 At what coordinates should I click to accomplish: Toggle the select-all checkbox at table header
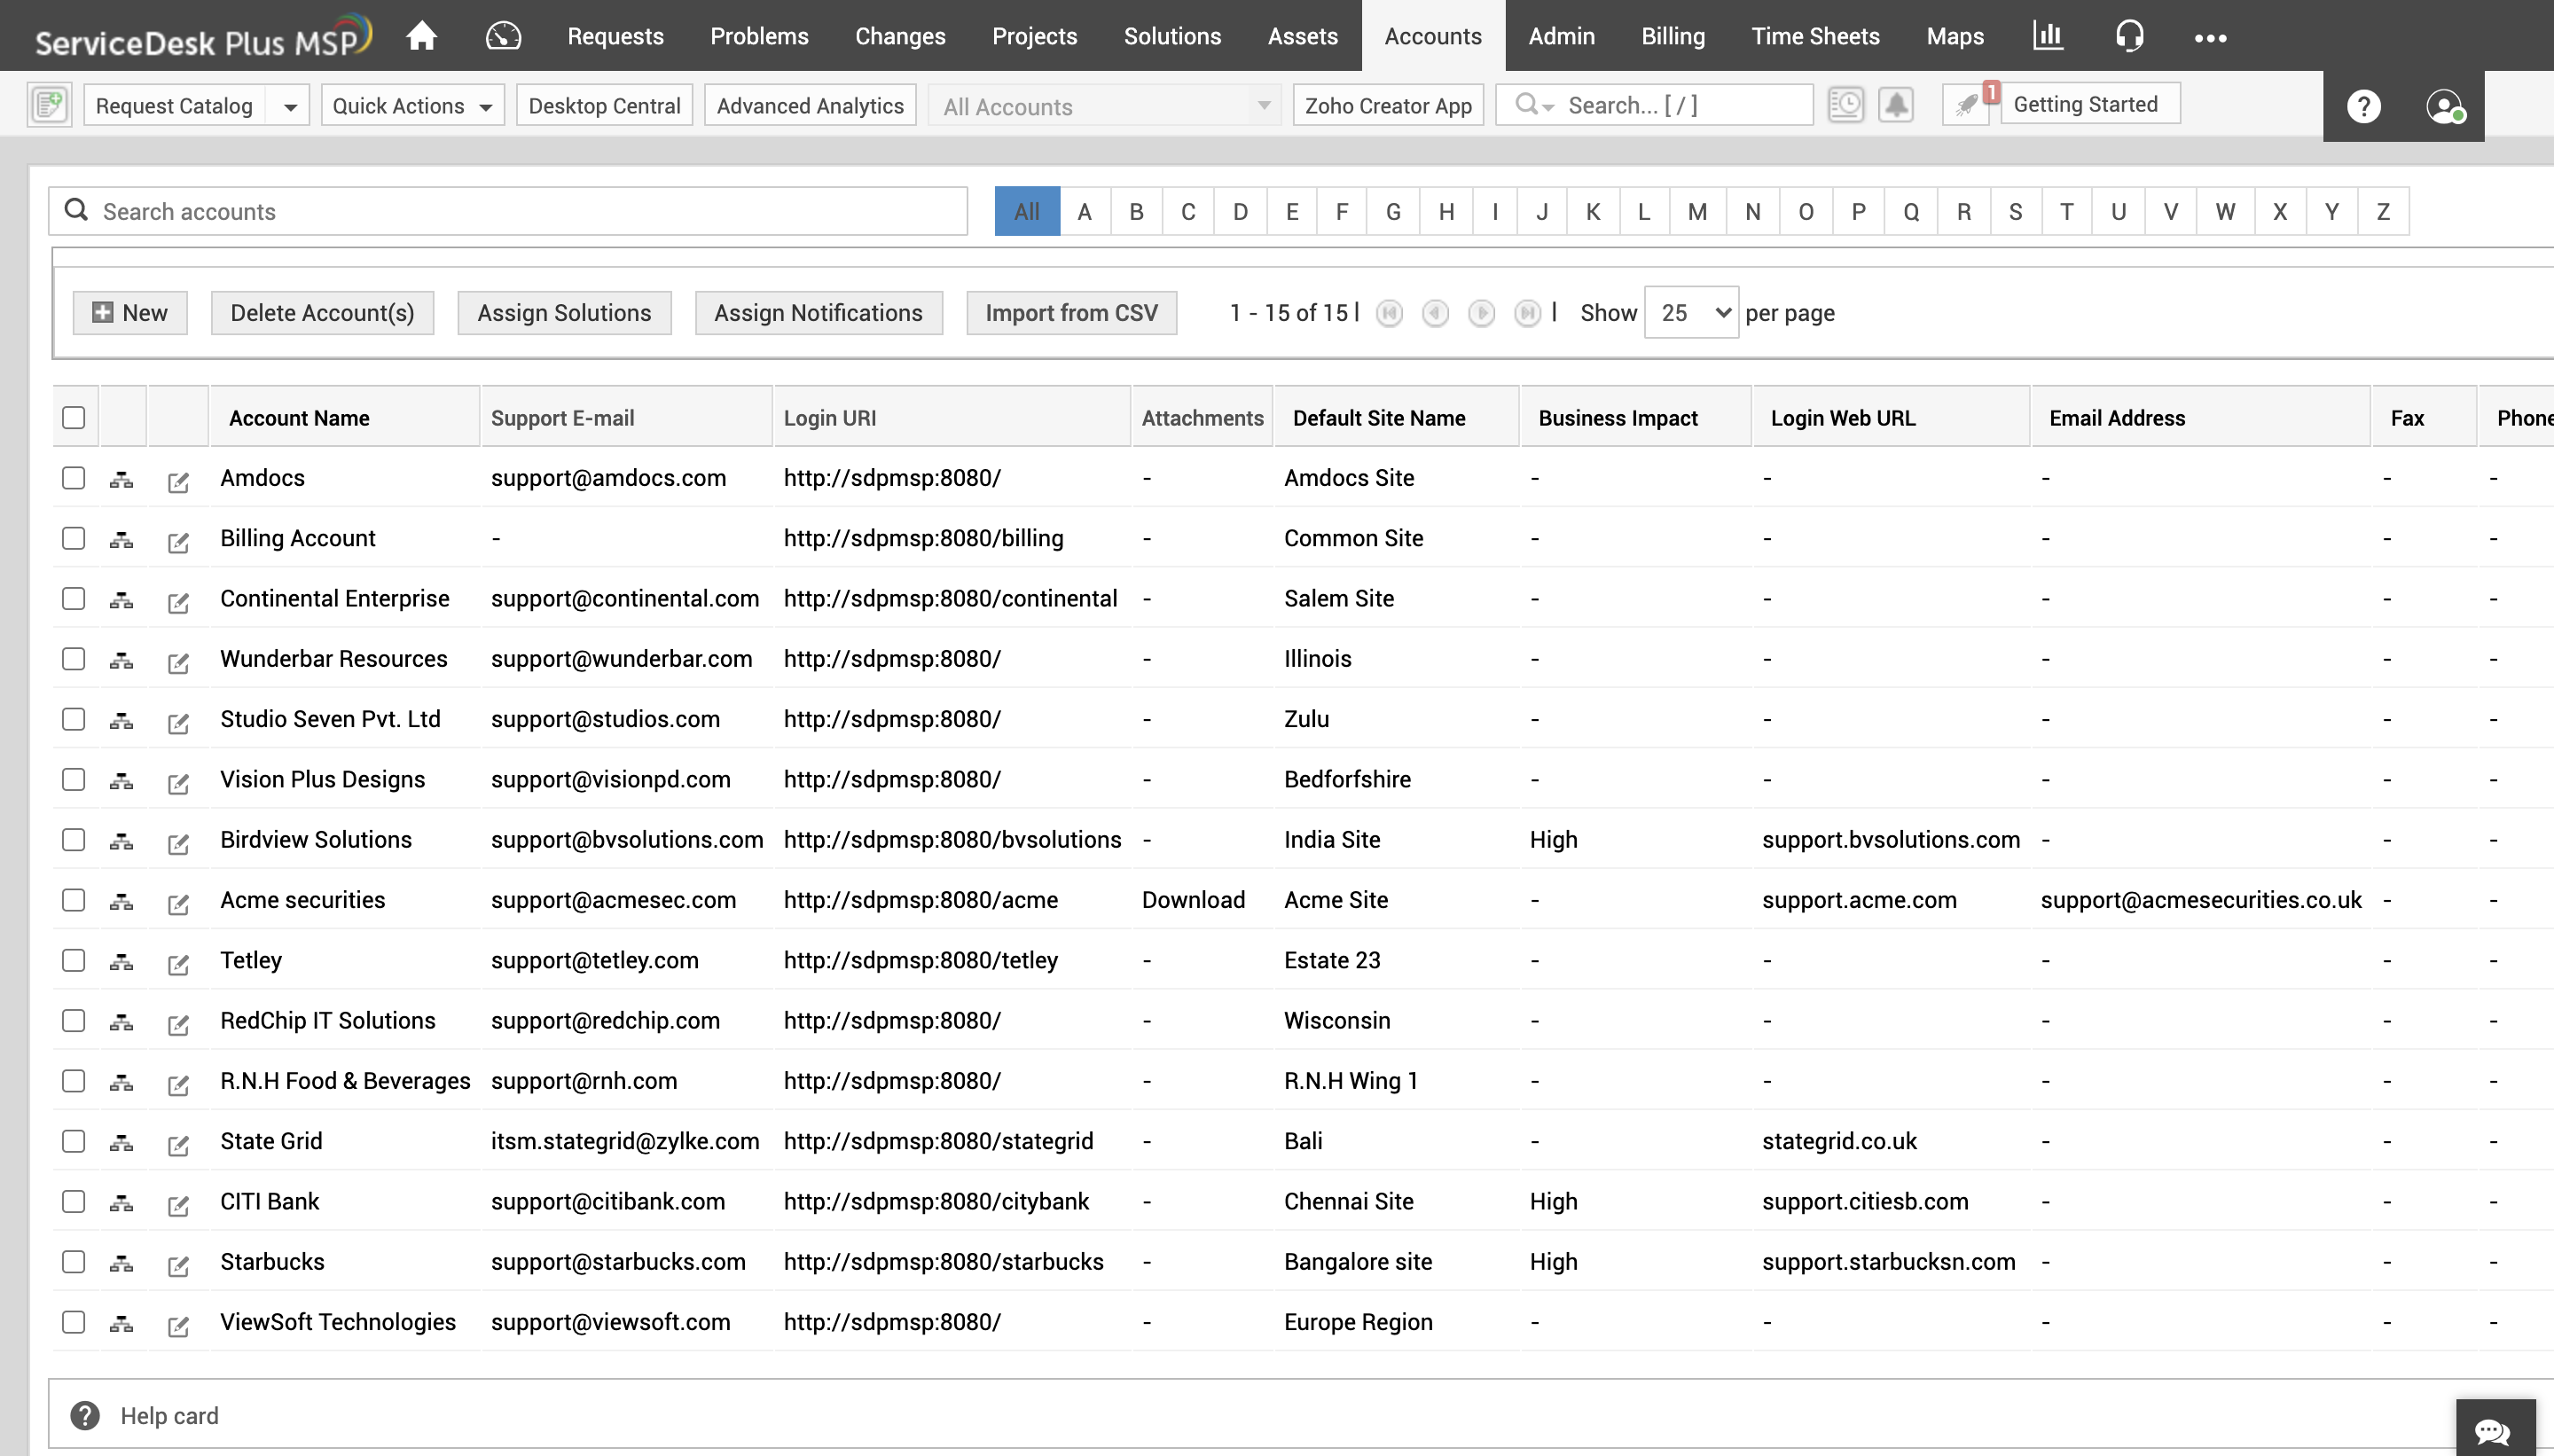[x=74, y=418]
